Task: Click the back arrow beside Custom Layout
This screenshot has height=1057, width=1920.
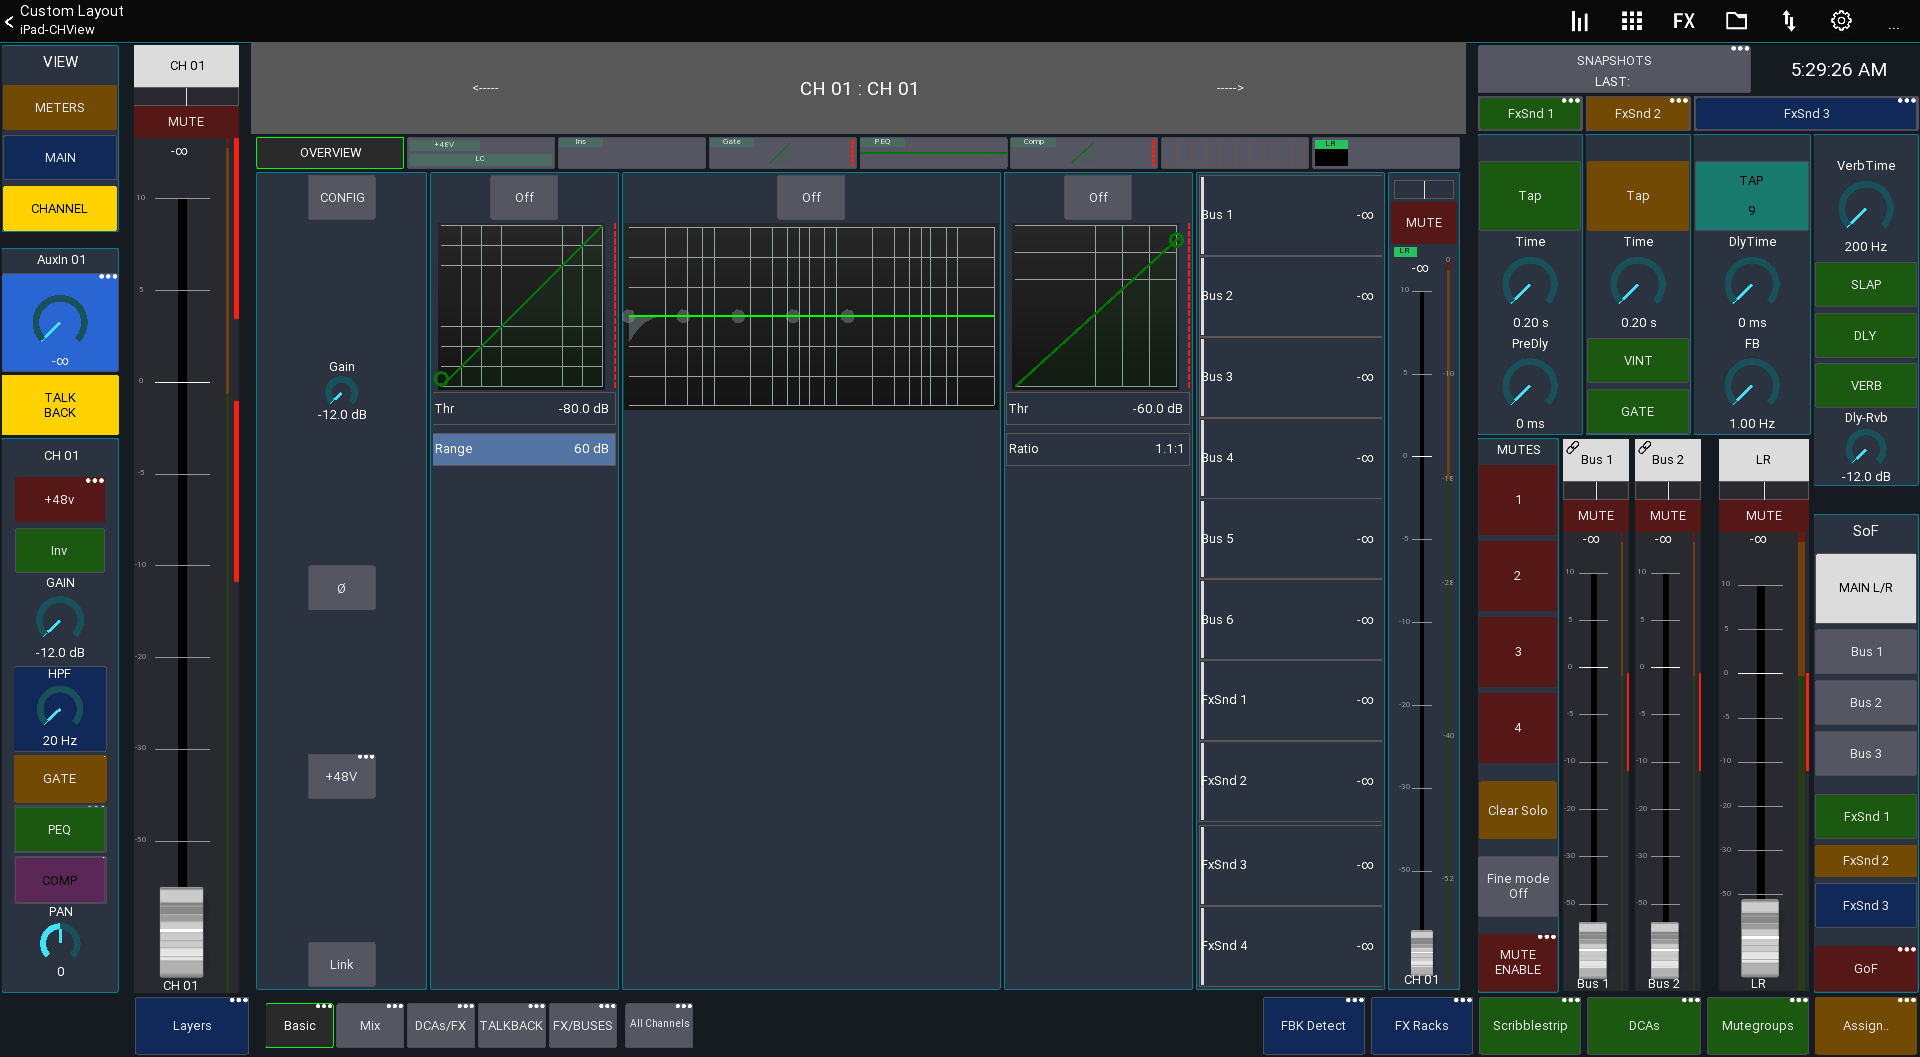Action: click(9, 20)
